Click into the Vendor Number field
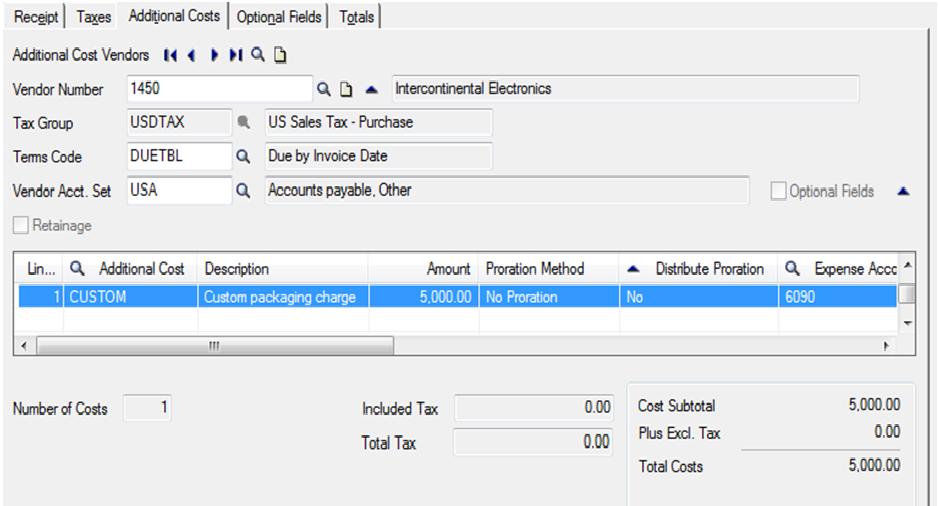 tap(220, 89)
